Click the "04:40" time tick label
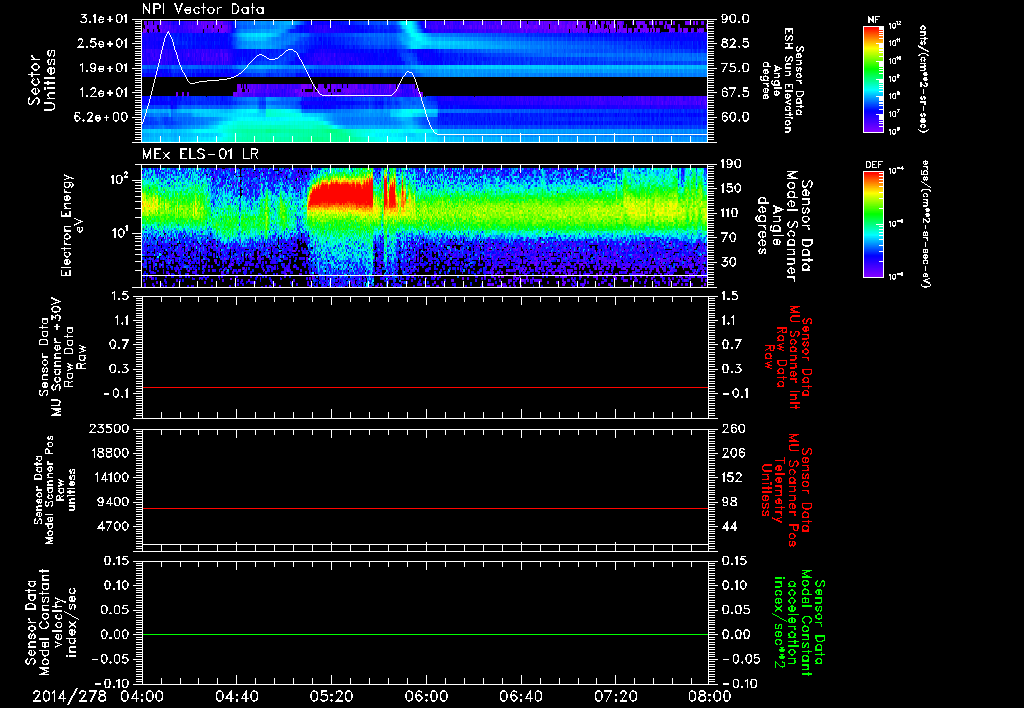This screenshot has width=1024, height=708. tap(236, 696)
